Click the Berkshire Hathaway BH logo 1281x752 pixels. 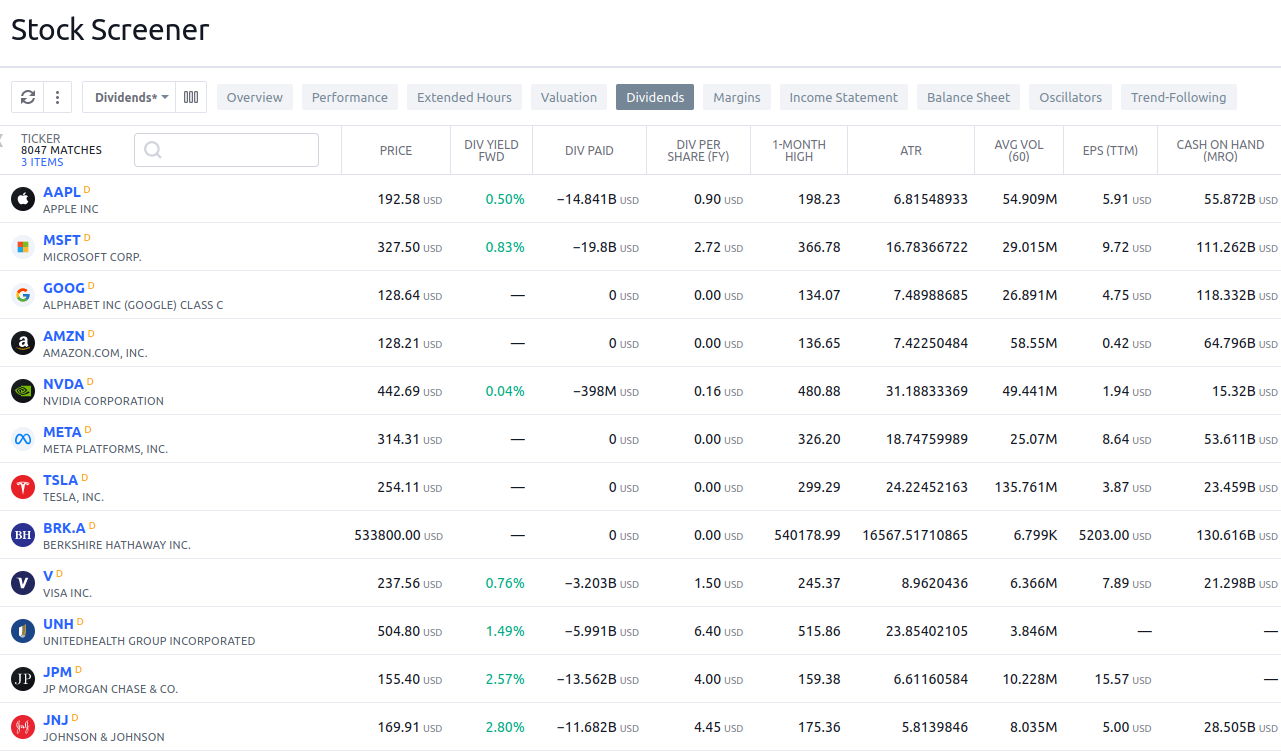click(23, 535)
